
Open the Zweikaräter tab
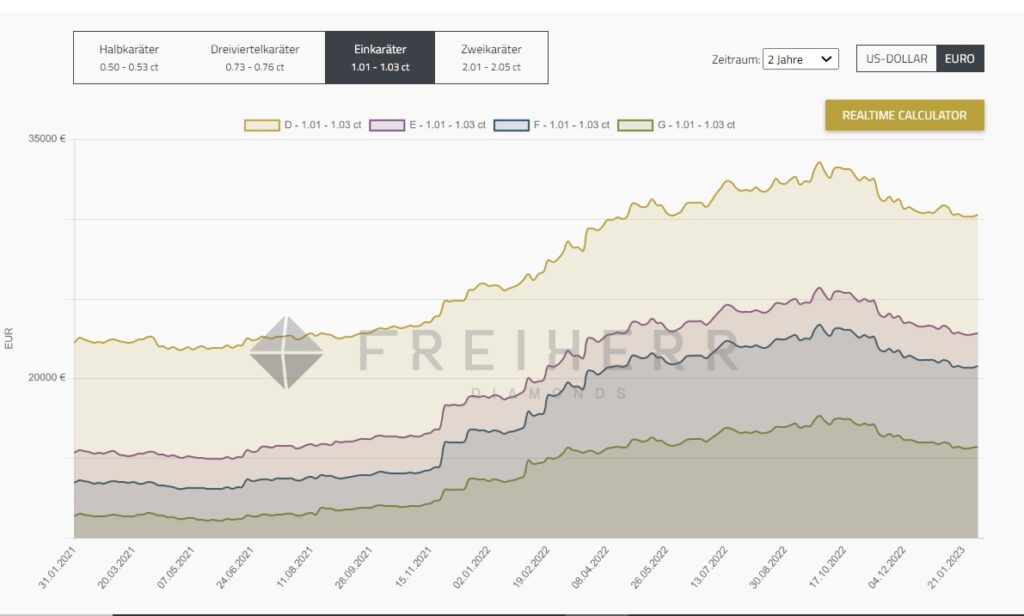tap(491, 57)
